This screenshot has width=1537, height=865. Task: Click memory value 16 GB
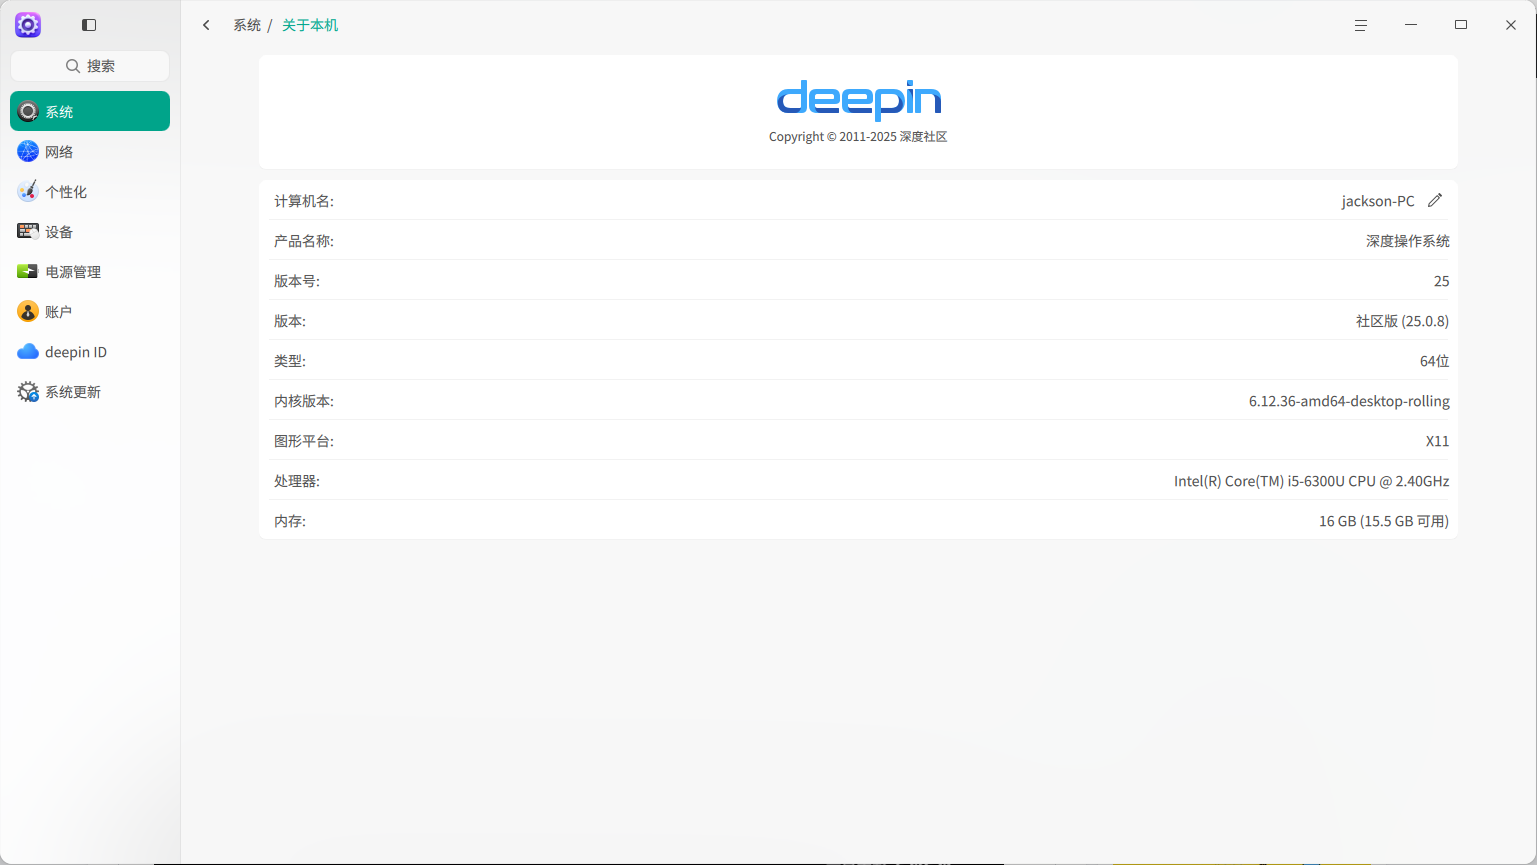click(x=1384, y=521)
